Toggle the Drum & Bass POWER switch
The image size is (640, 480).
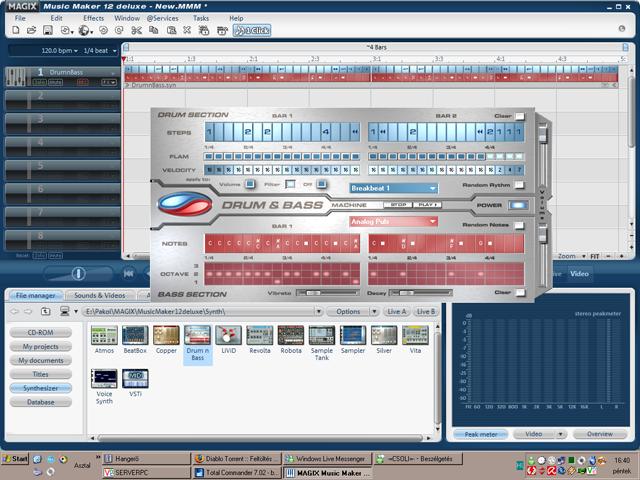pos(517,205)
